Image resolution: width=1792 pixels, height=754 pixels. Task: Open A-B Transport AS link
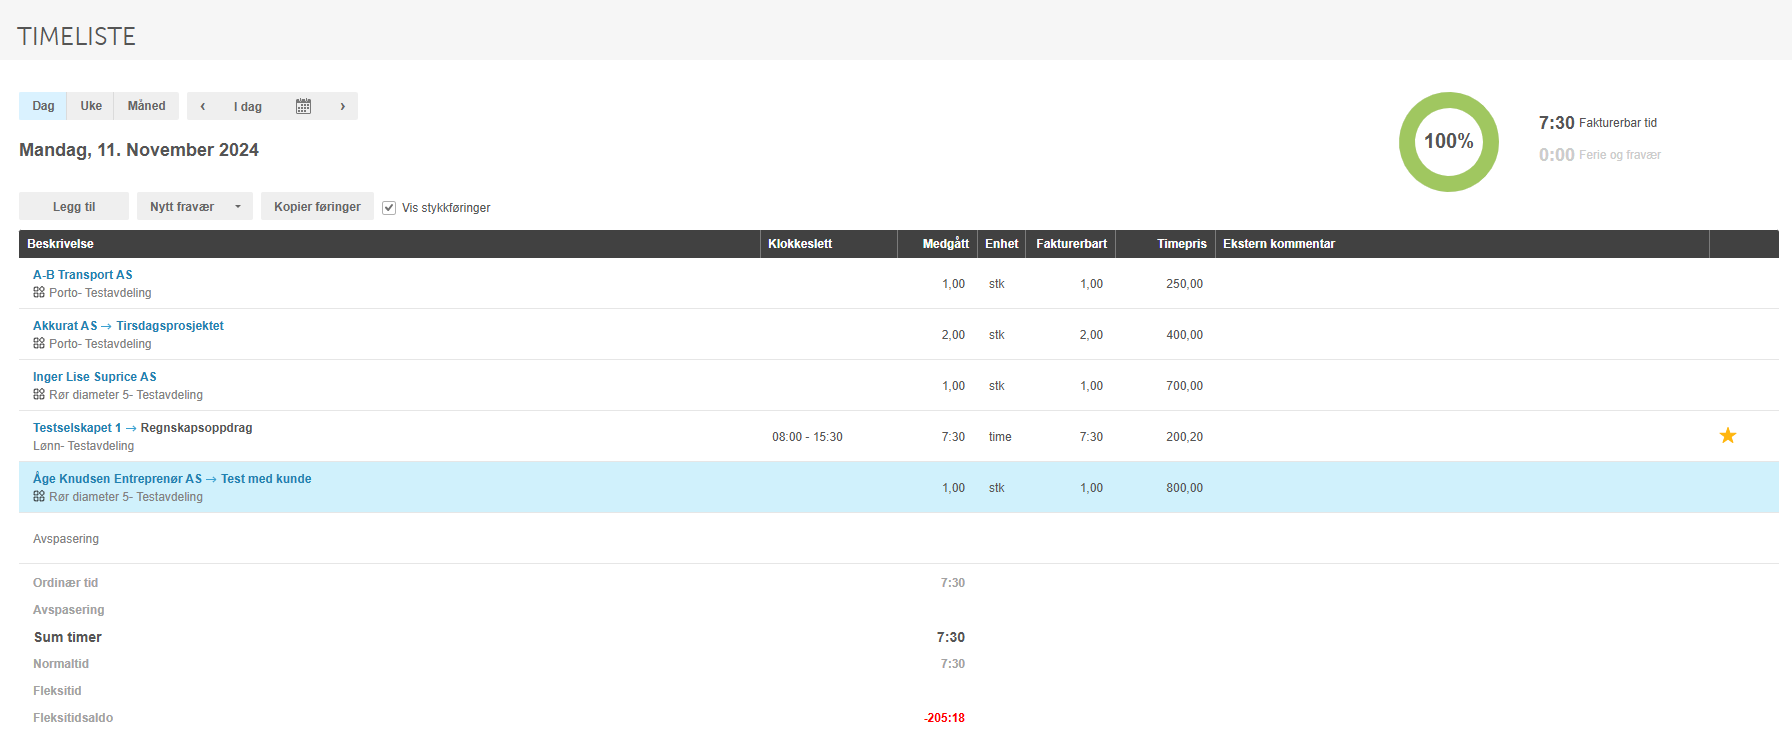click(x=83, y=275)
